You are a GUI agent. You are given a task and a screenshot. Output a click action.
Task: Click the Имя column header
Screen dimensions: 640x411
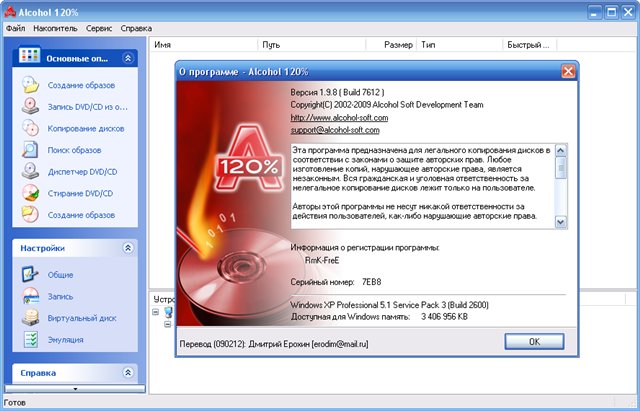tap(163, 45)
